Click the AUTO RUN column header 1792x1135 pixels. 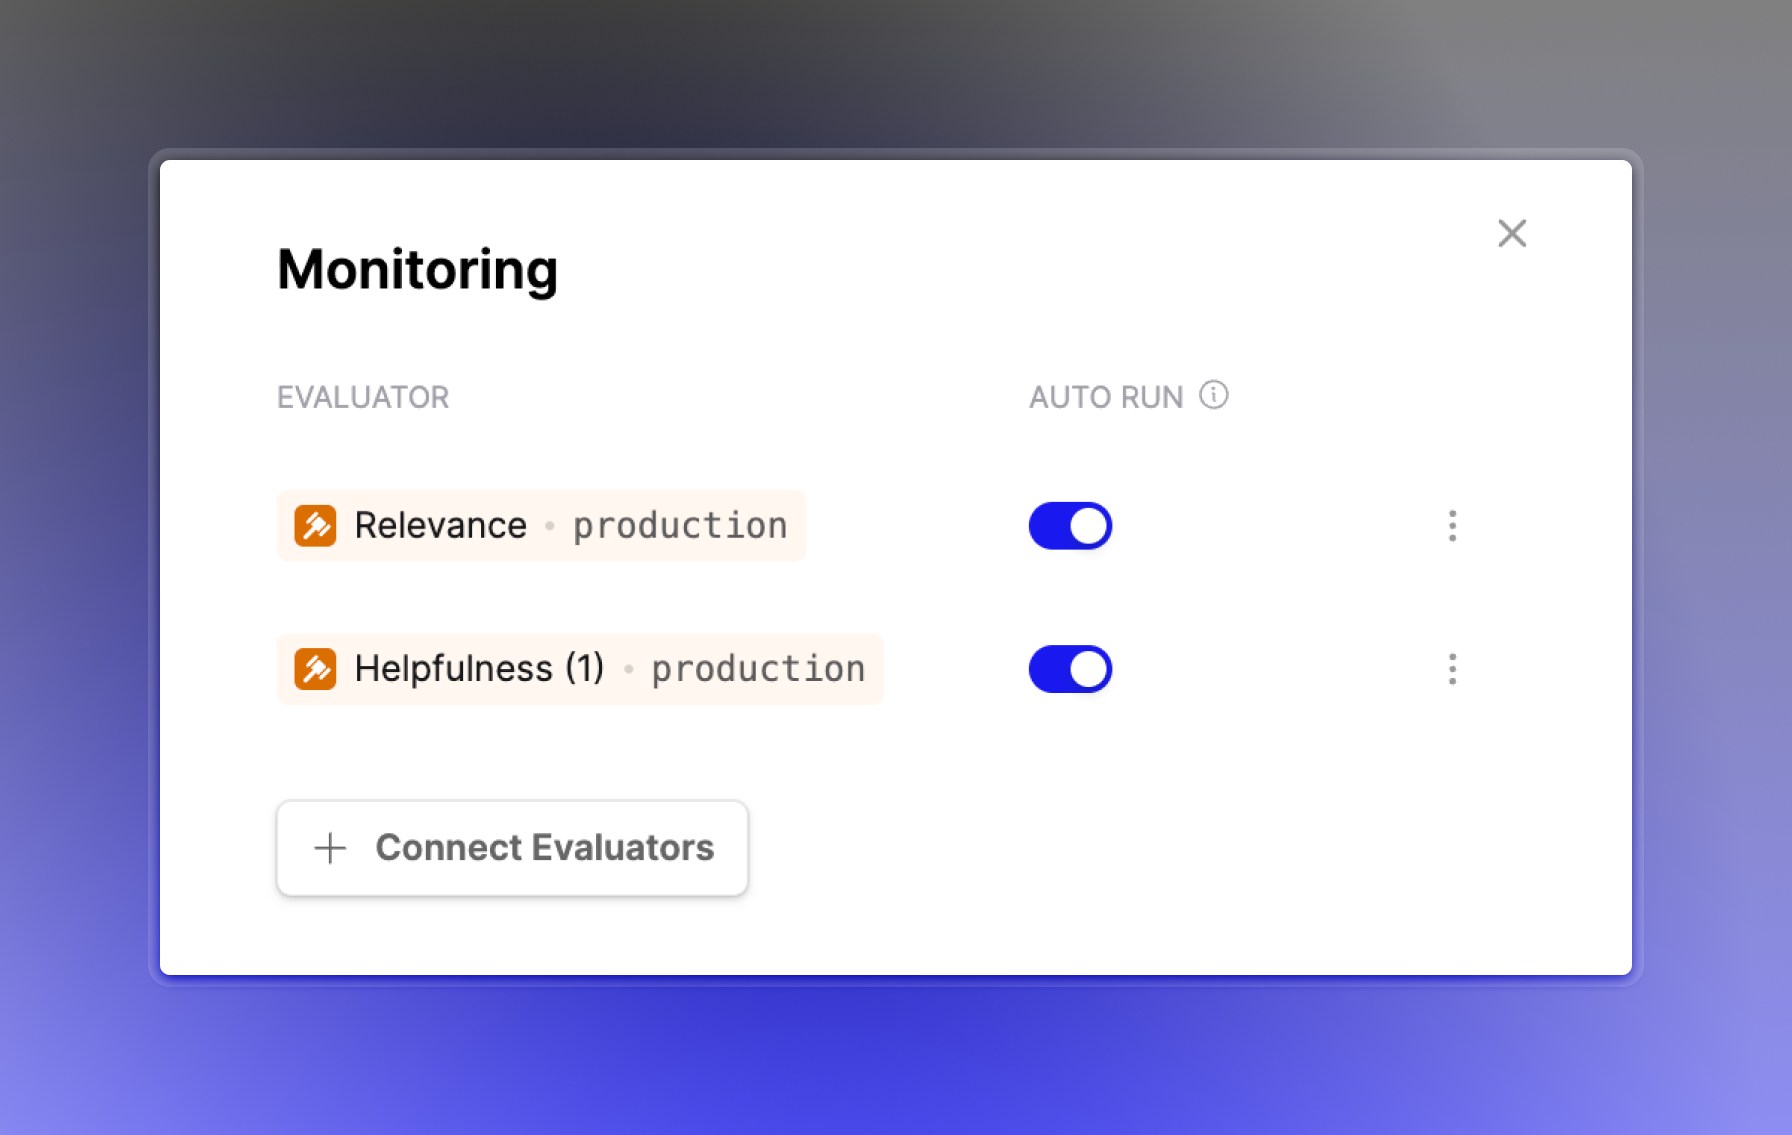click(1106, 397)
